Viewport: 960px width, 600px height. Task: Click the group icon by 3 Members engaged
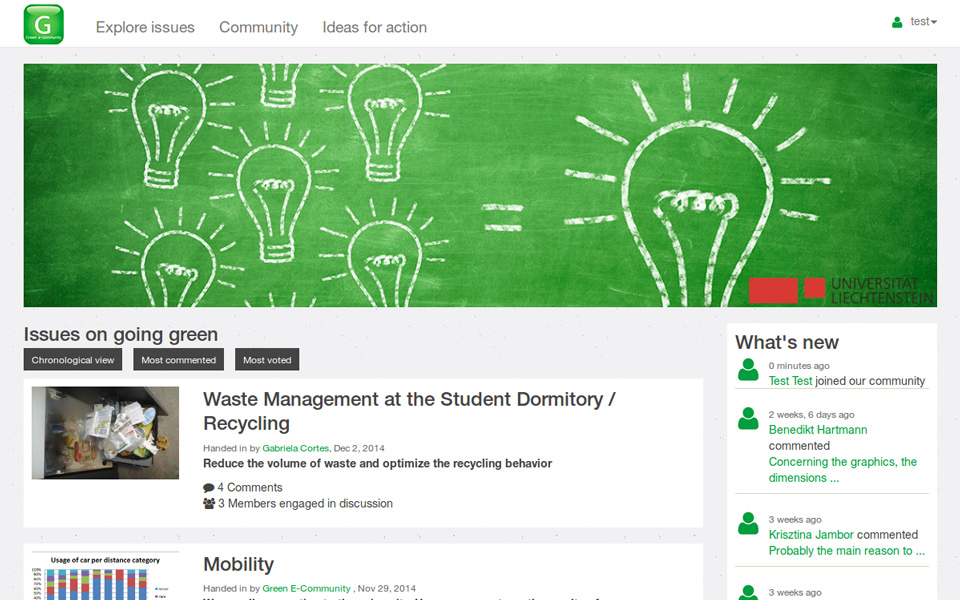209,503
